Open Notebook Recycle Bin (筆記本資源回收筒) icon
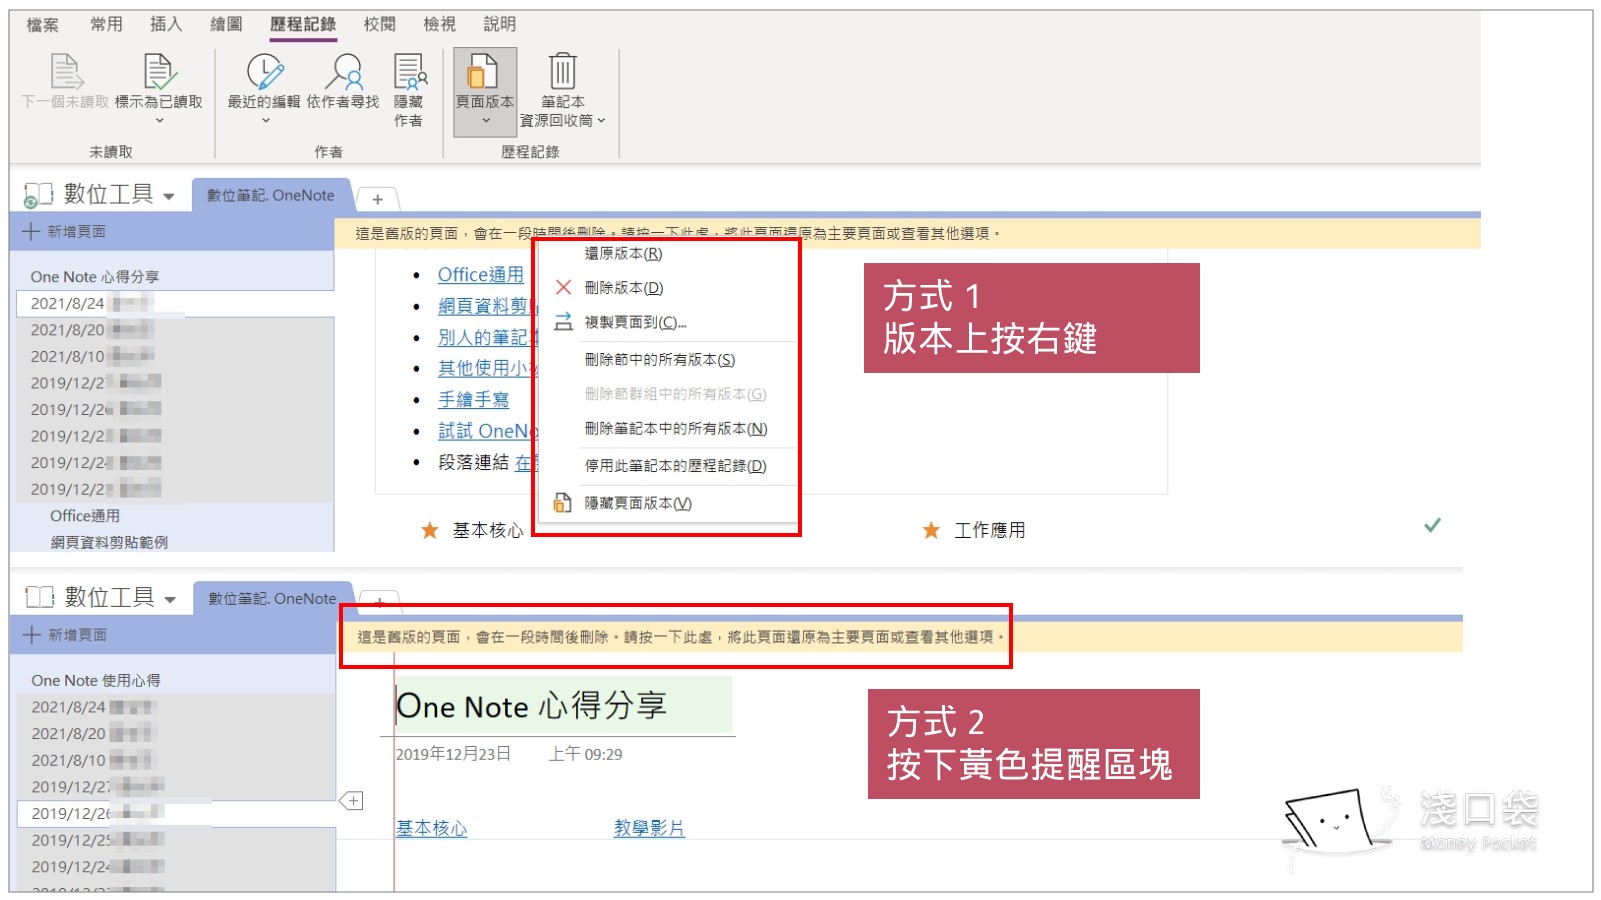 (x=562, y=73)
